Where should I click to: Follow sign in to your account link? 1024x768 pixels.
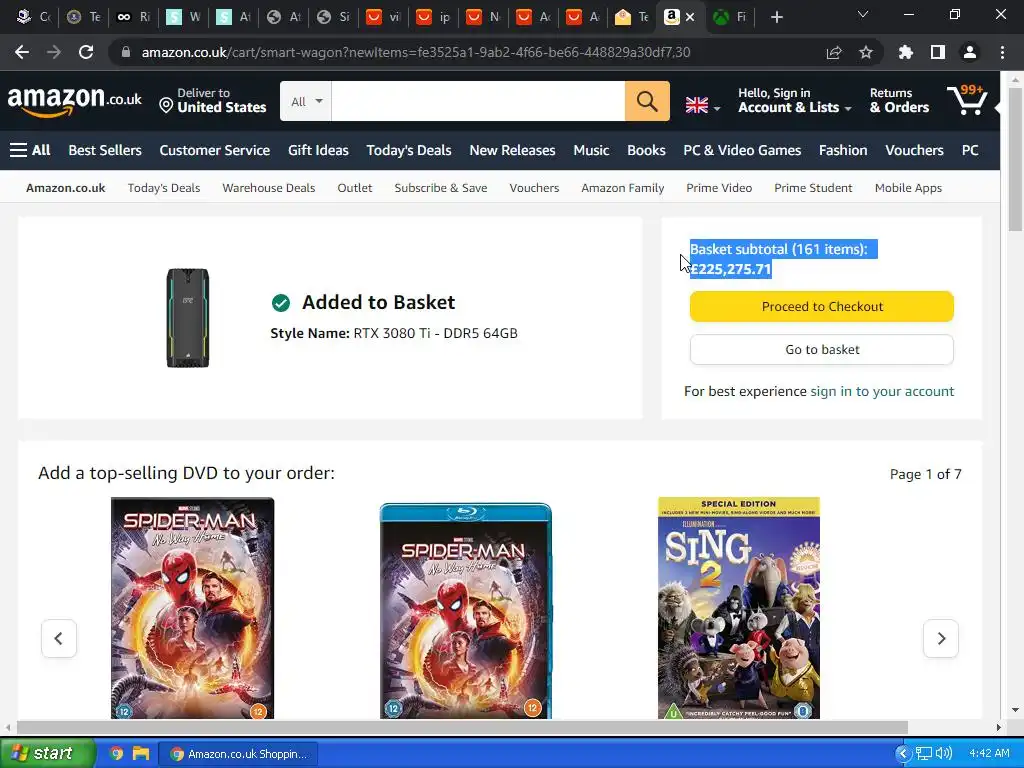882,391
